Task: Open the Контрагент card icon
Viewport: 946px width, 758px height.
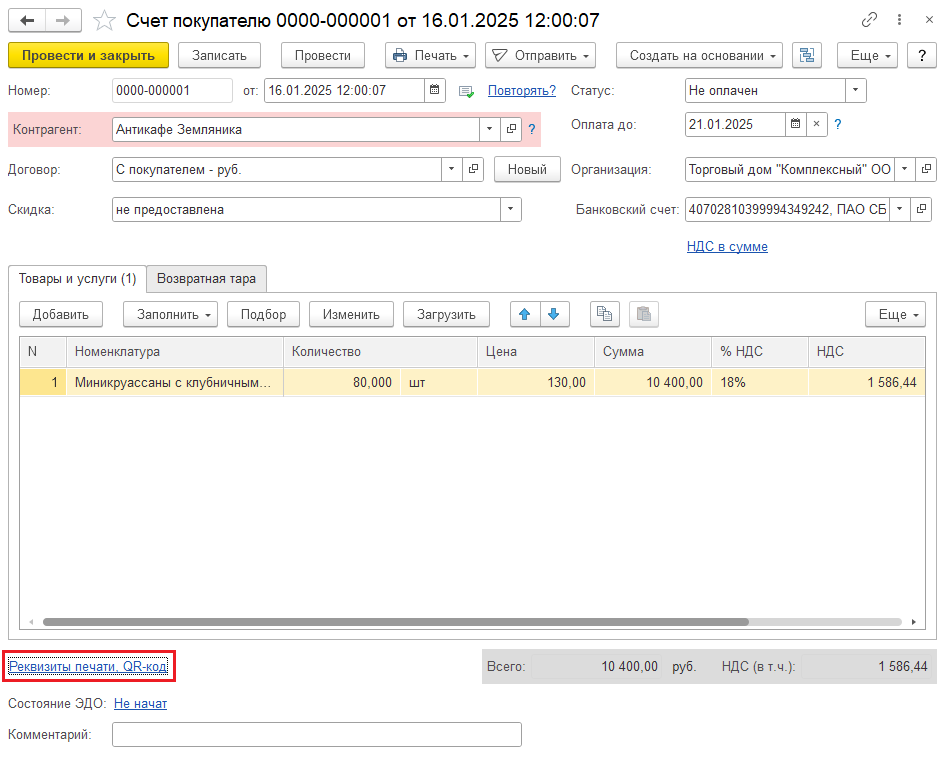Action: point(511,129)
